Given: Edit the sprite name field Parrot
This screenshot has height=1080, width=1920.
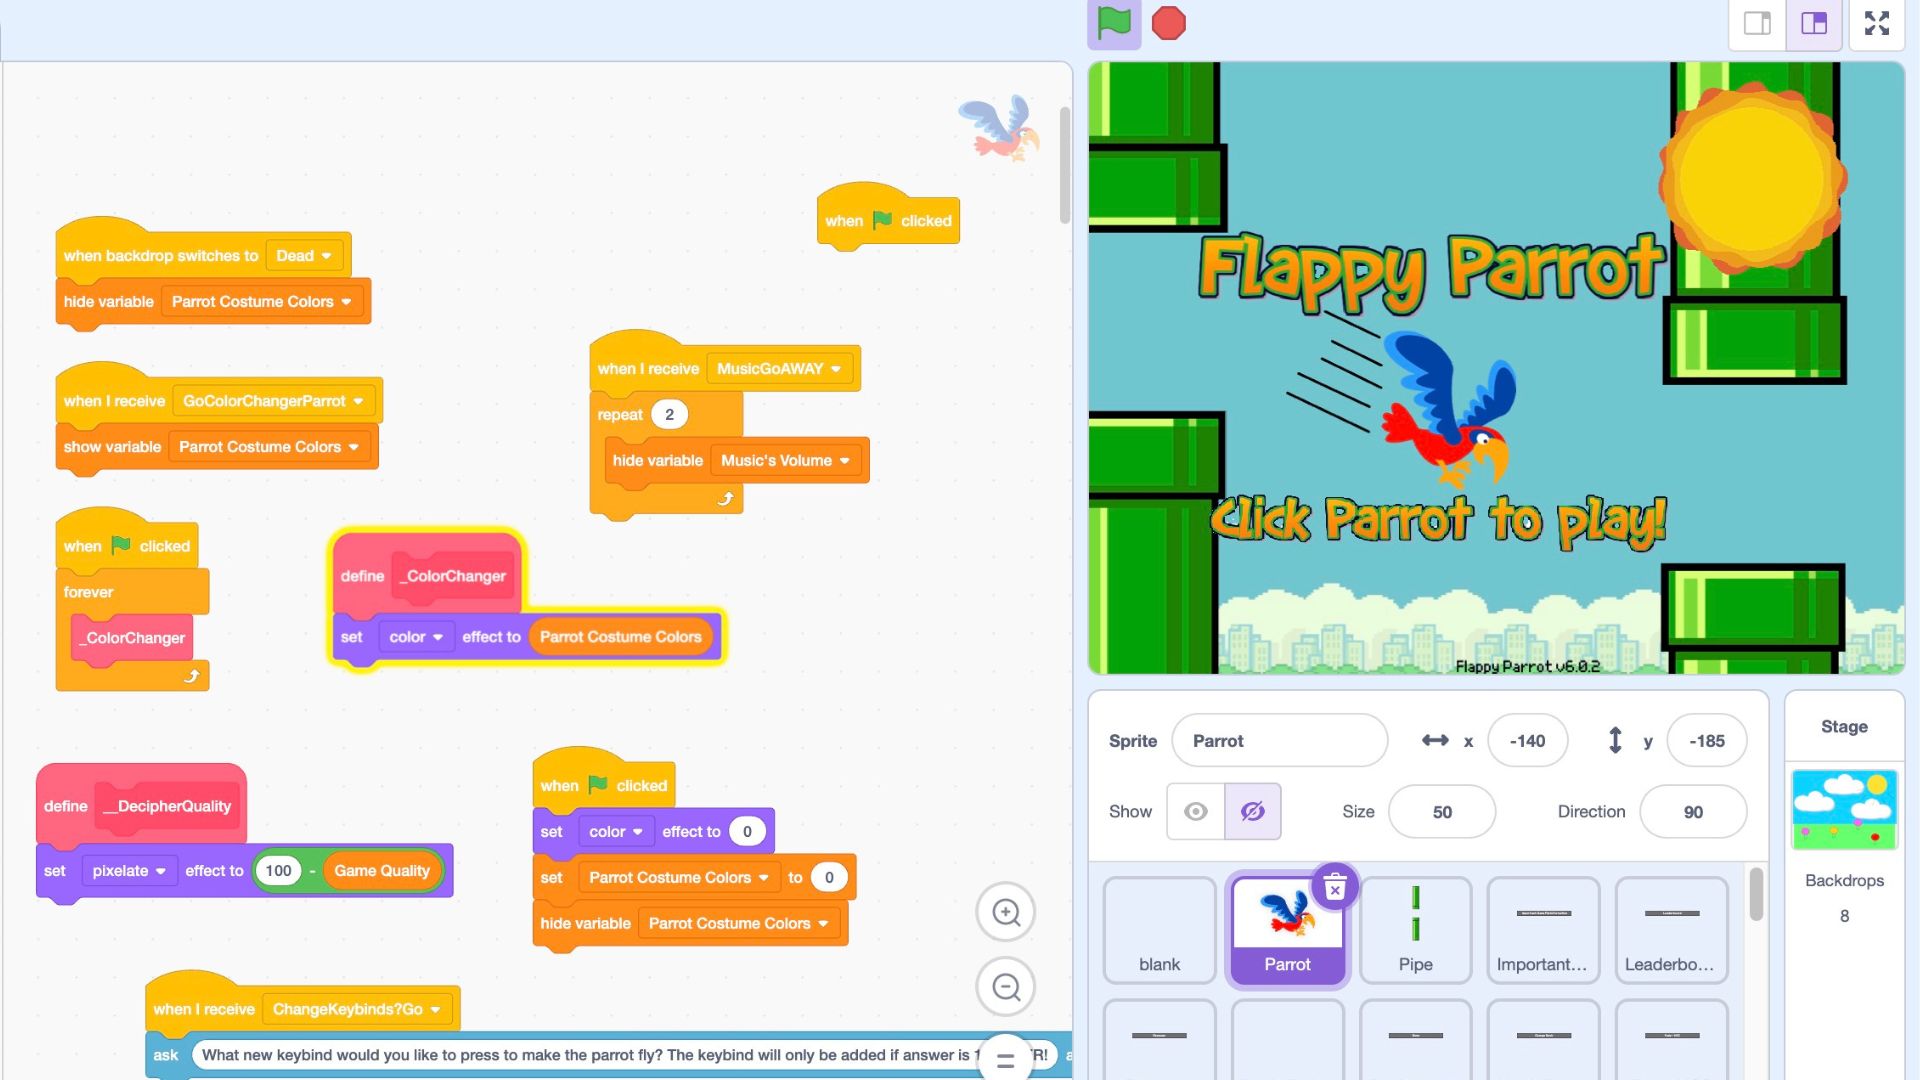Looking at the screenshot, I should 1279,741.
